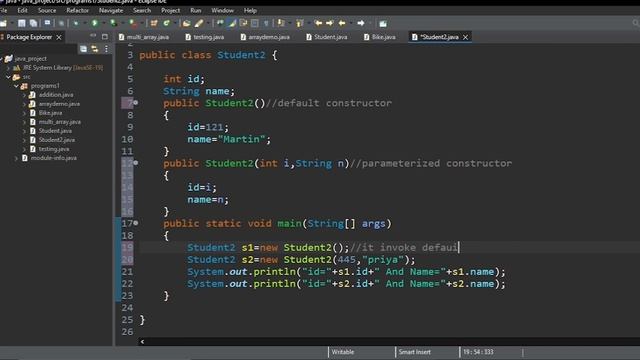The image size is (640, 360).
Task: Minimize the Package Explorer panel
Action: click(93, 36)
